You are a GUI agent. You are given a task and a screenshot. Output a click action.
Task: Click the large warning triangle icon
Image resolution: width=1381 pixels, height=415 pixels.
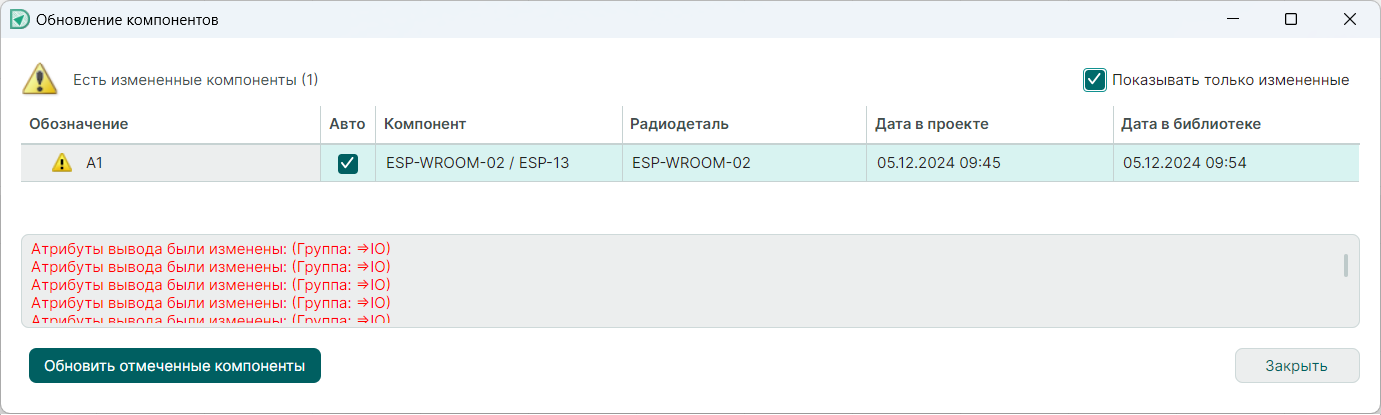pos(39,79)
